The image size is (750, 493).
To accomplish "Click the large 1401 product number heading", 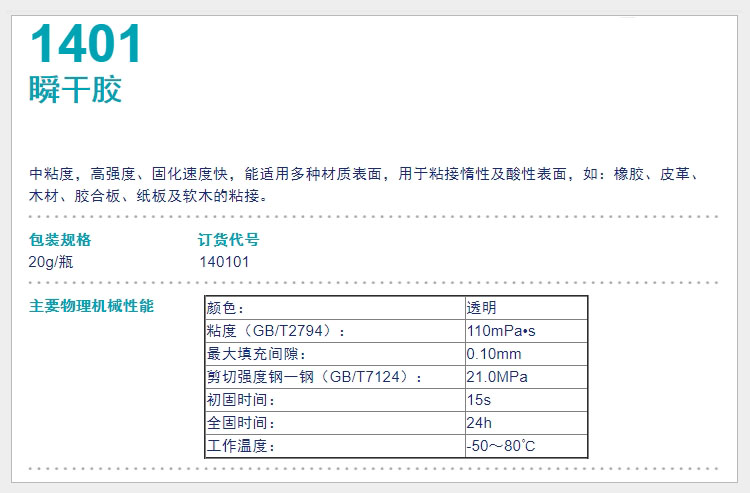I will (x=86, y=45).
